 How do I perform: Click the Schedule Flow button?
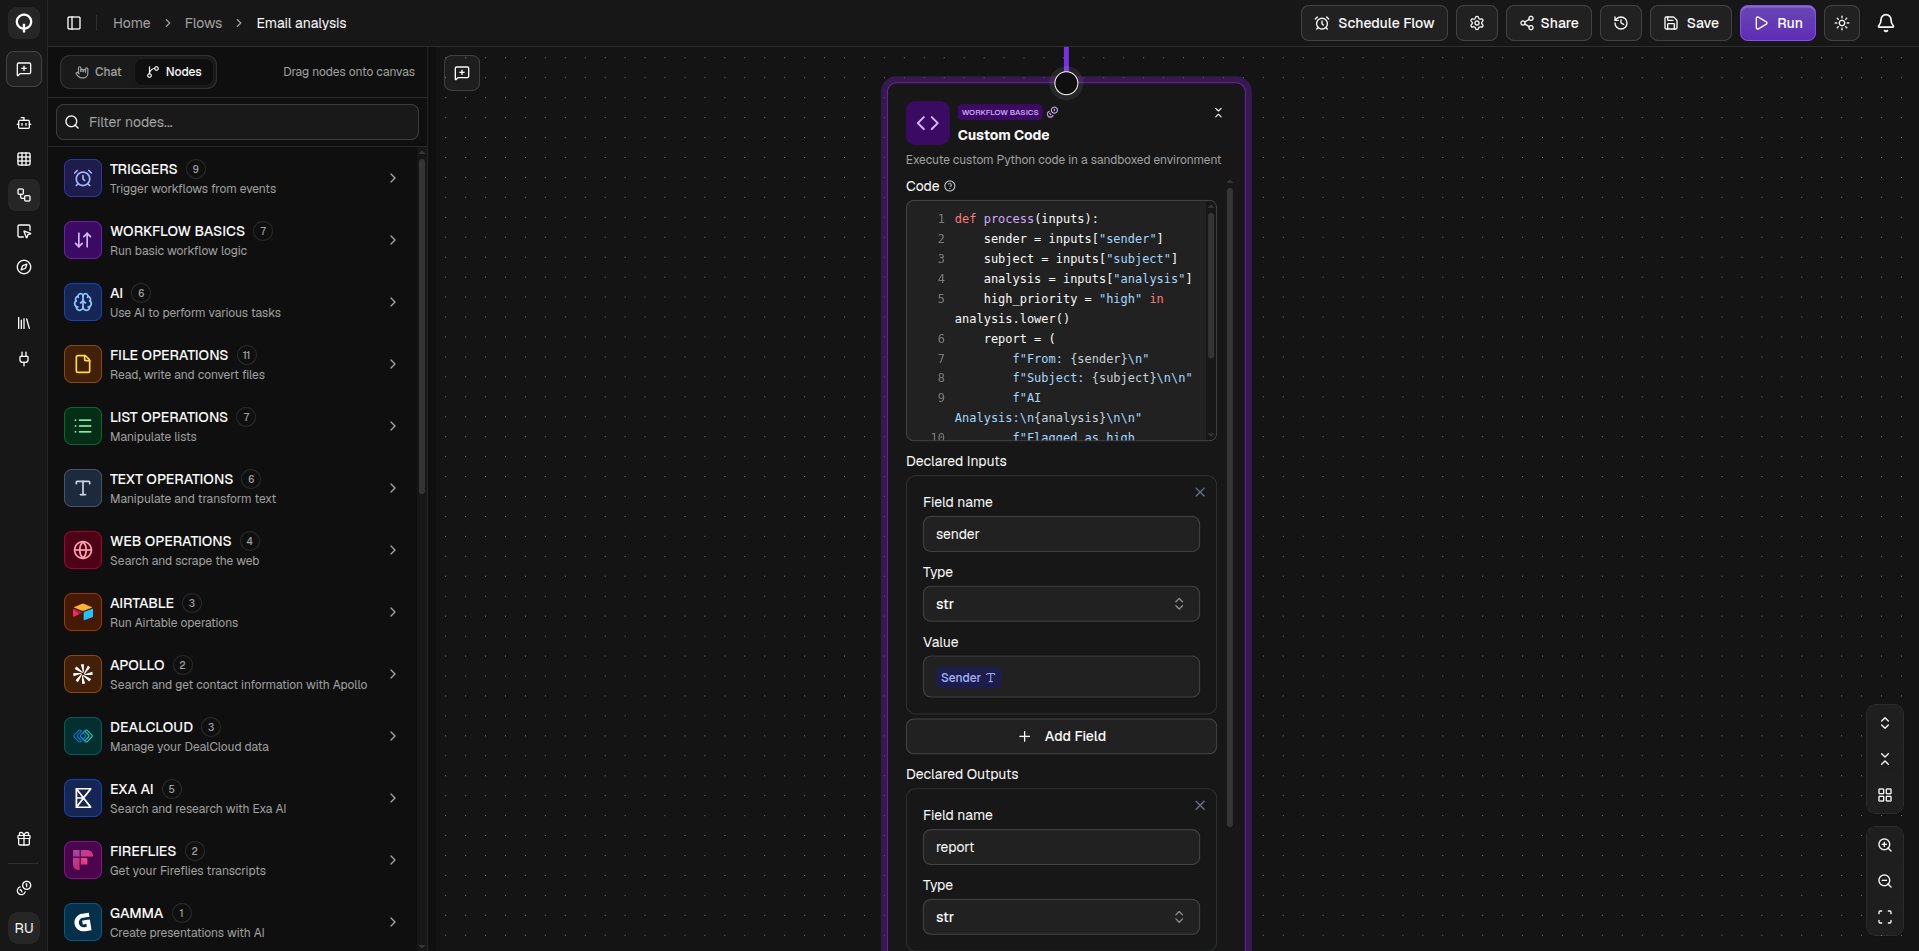1374,23
